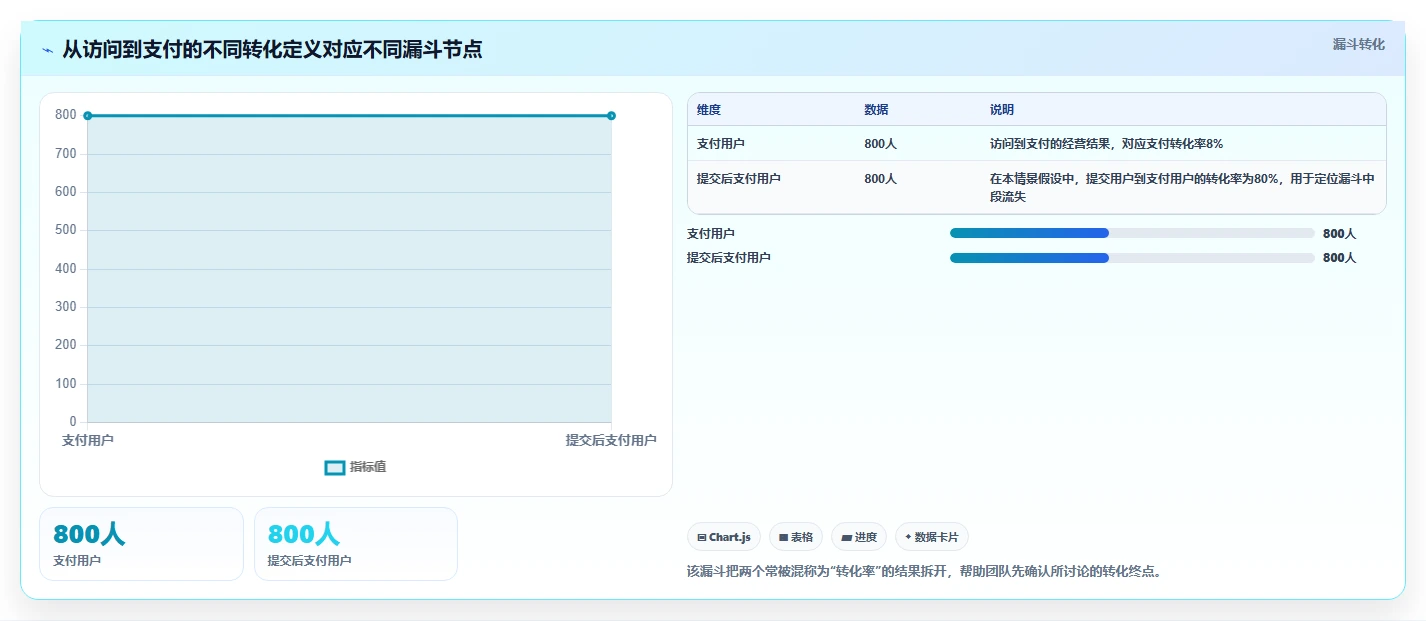Image resolution: width=1426 pixels, height=621 pixels.
Task: Click the 400 y-axis label
Action: pyautogui.click(x=66, y=269)
